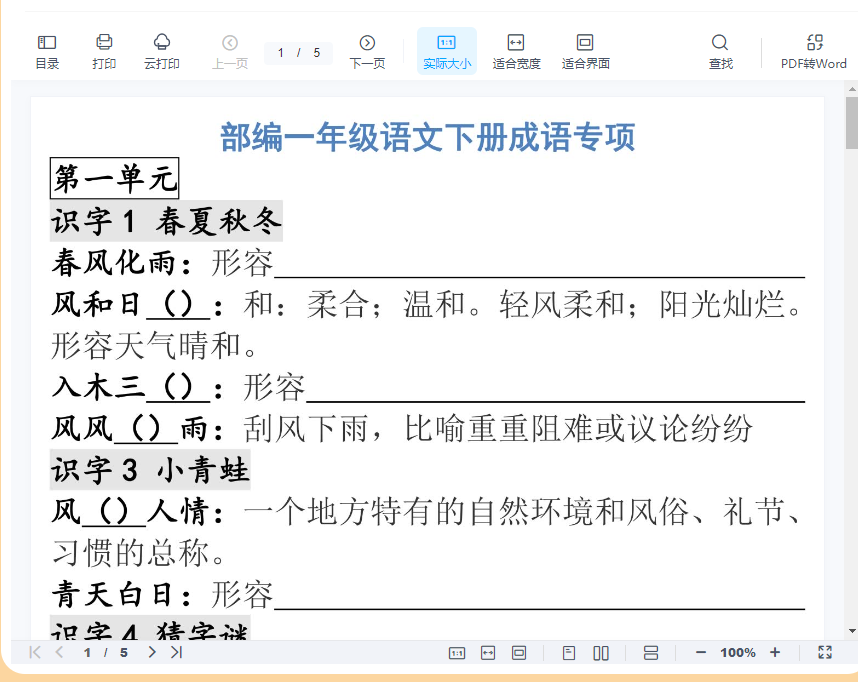
Task: Enter fullscreen mode from the status bar
Action: click(825, 652)
